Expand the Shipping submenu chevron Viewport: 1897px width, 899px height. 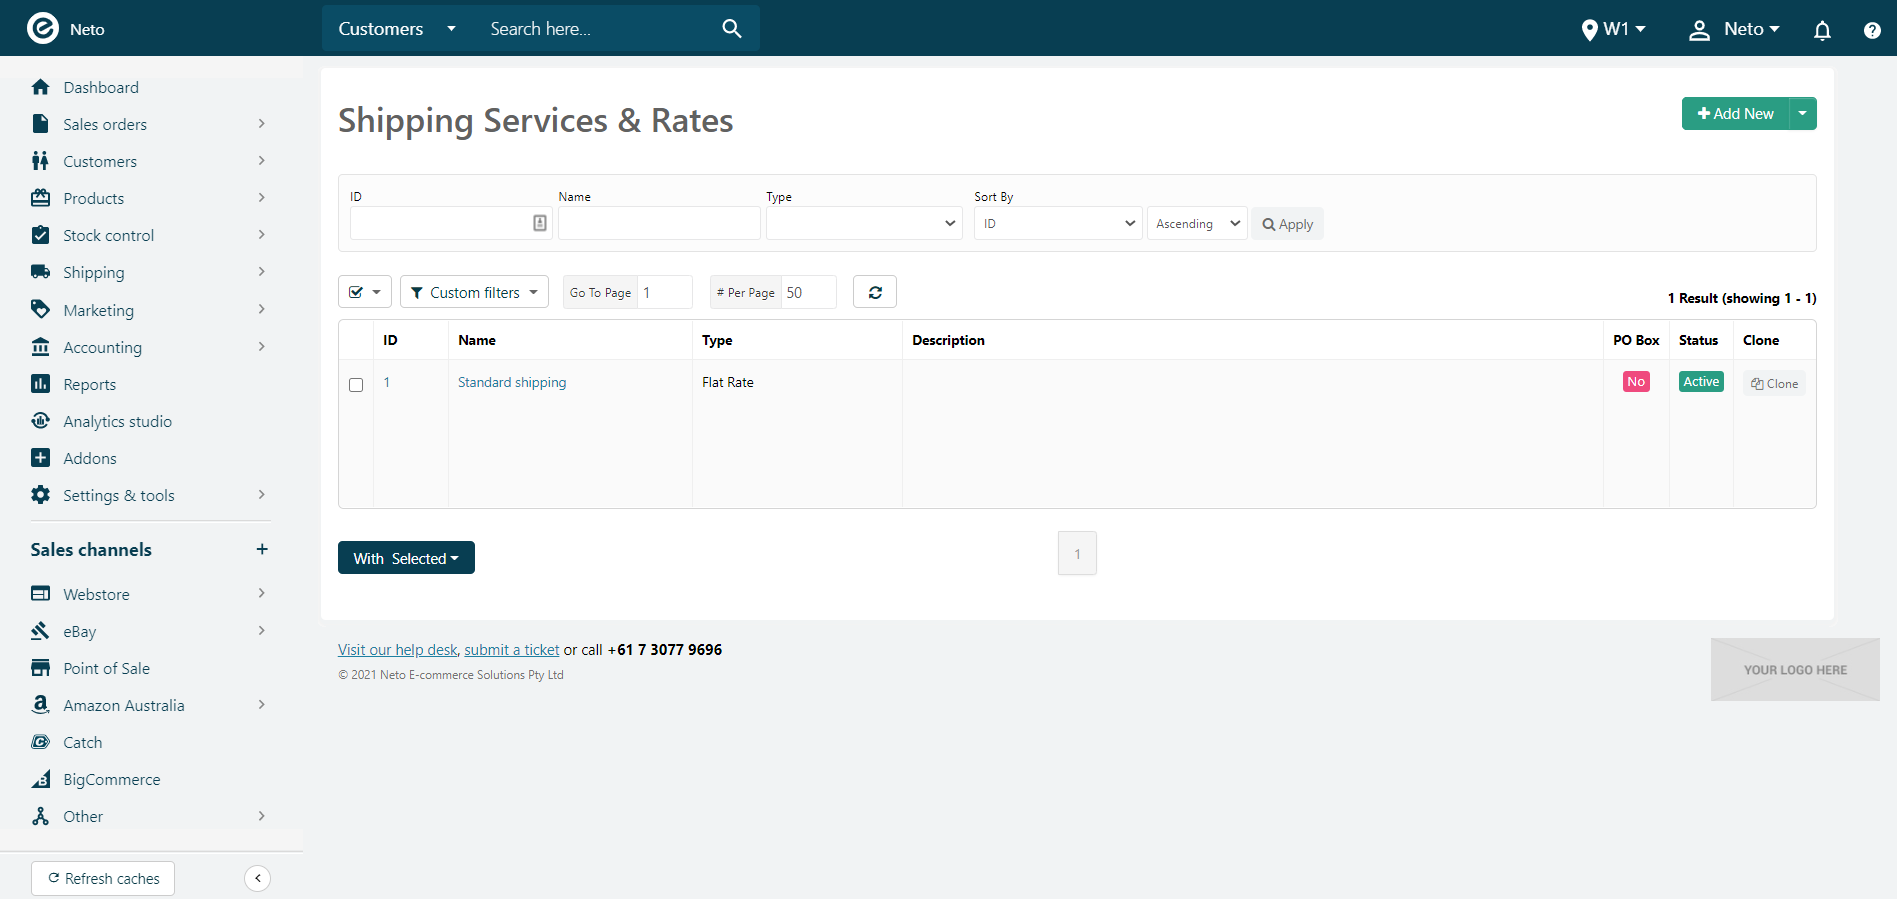point(262,272)
